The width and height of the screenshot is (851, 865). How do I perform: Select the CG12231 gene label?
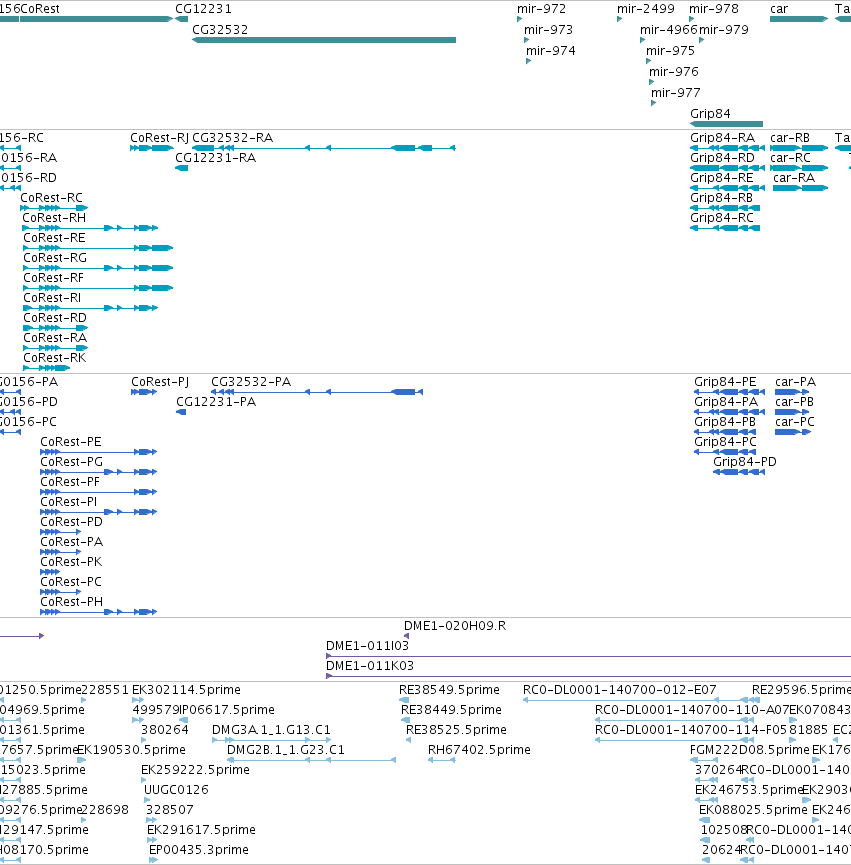203,9
